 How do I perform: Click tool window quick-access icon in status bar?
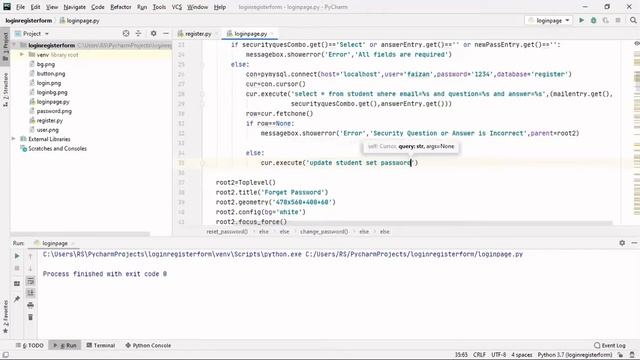click(6, 355)
